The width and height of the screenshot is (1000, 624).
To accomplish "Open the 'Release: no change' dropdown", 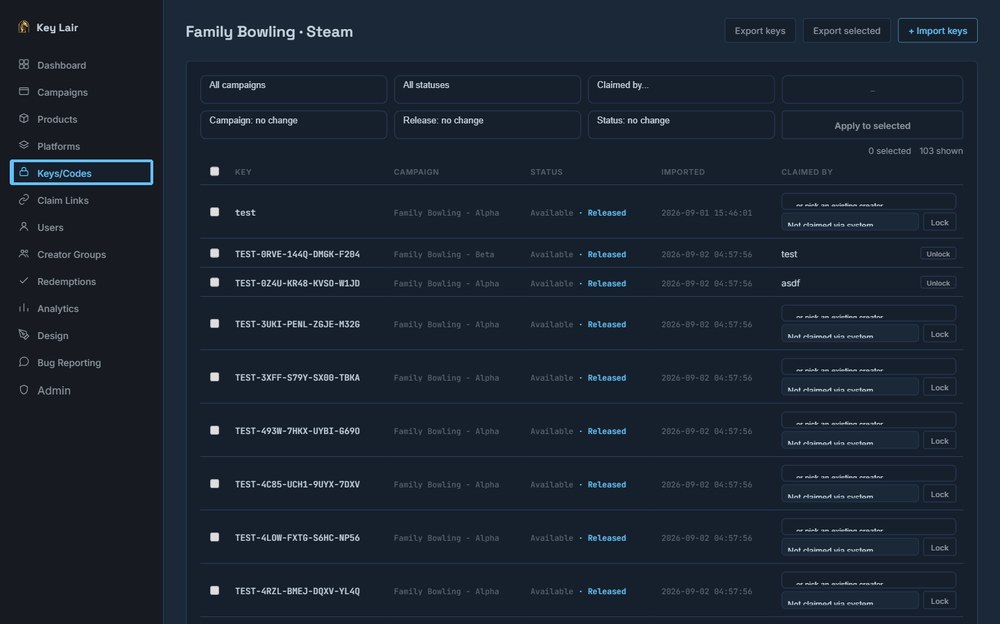I will 487,124.
